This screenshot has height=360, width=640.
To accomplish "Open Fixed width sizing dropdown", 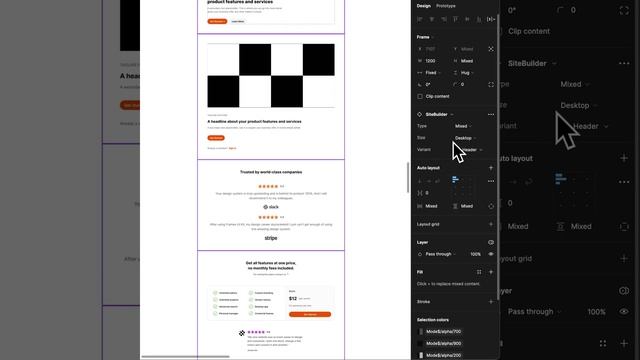I will pos(433,73).
